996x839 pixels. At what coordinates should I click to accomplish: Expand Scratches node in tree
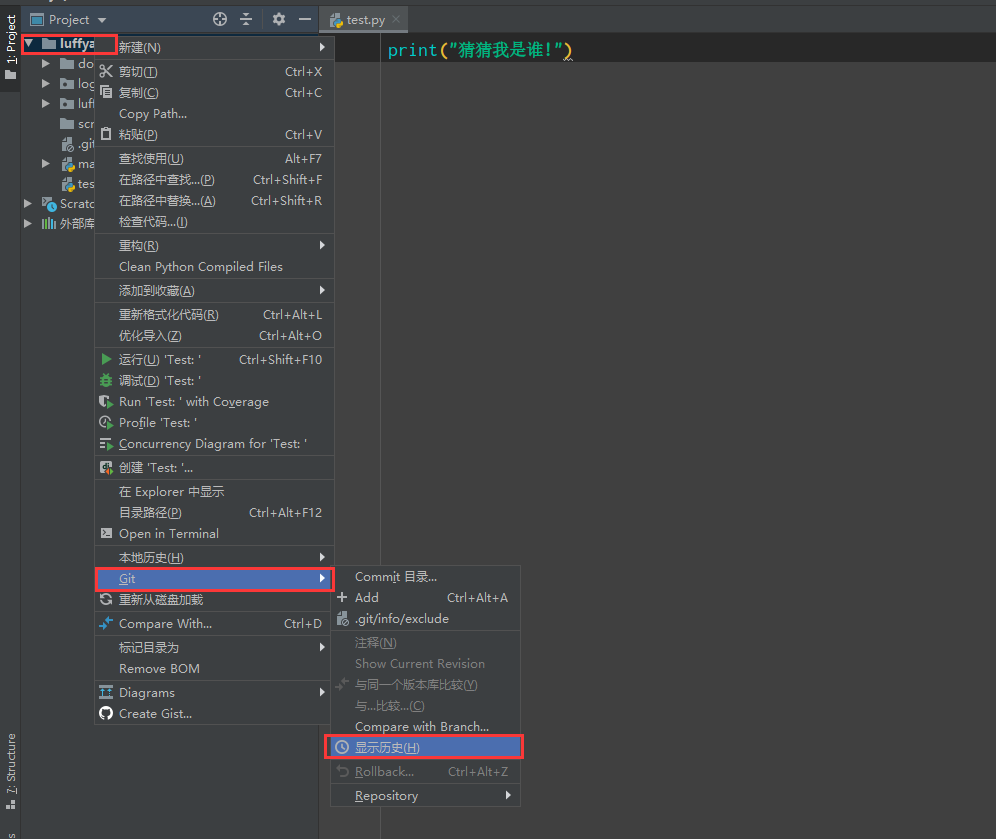coord(28,203)
